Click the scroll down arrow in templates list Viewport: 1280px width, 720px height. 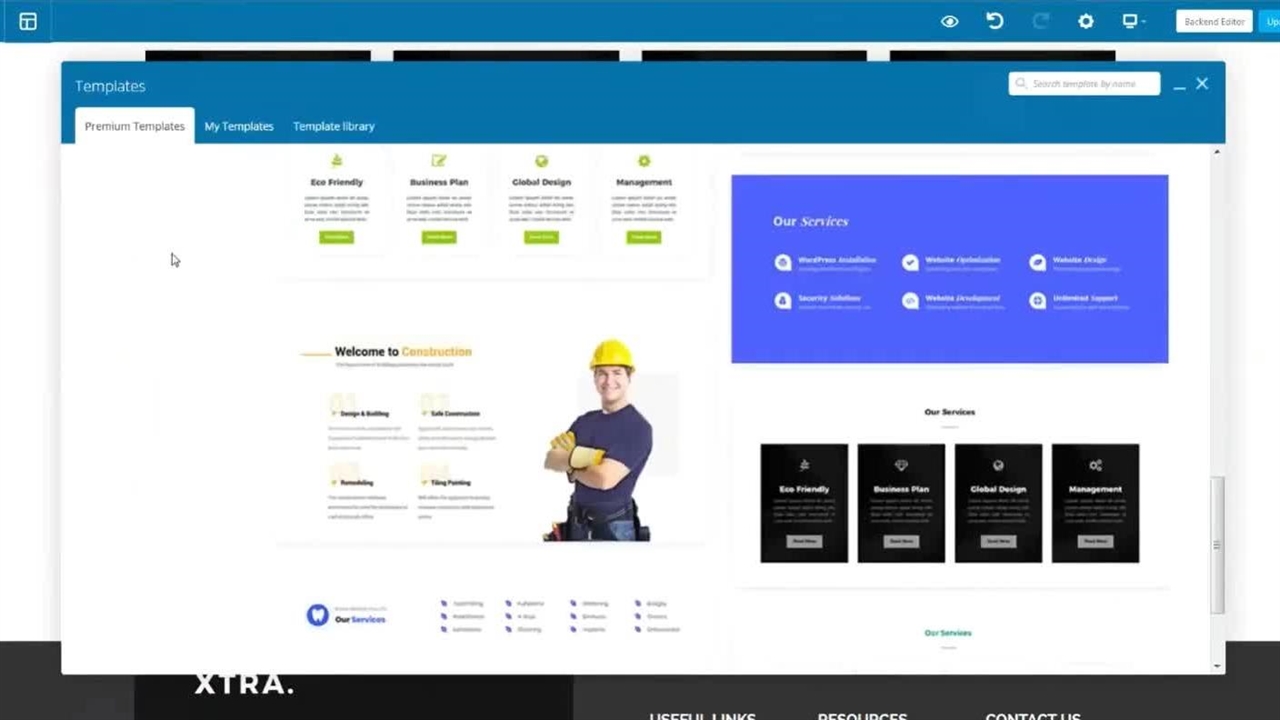(x=1217, y=665)
